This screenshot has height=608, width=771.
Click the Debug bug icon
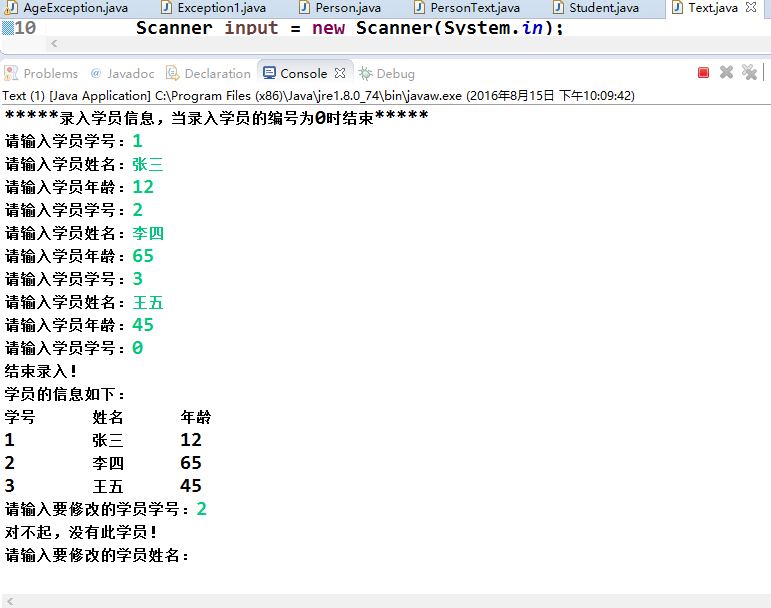pos(365,73)
